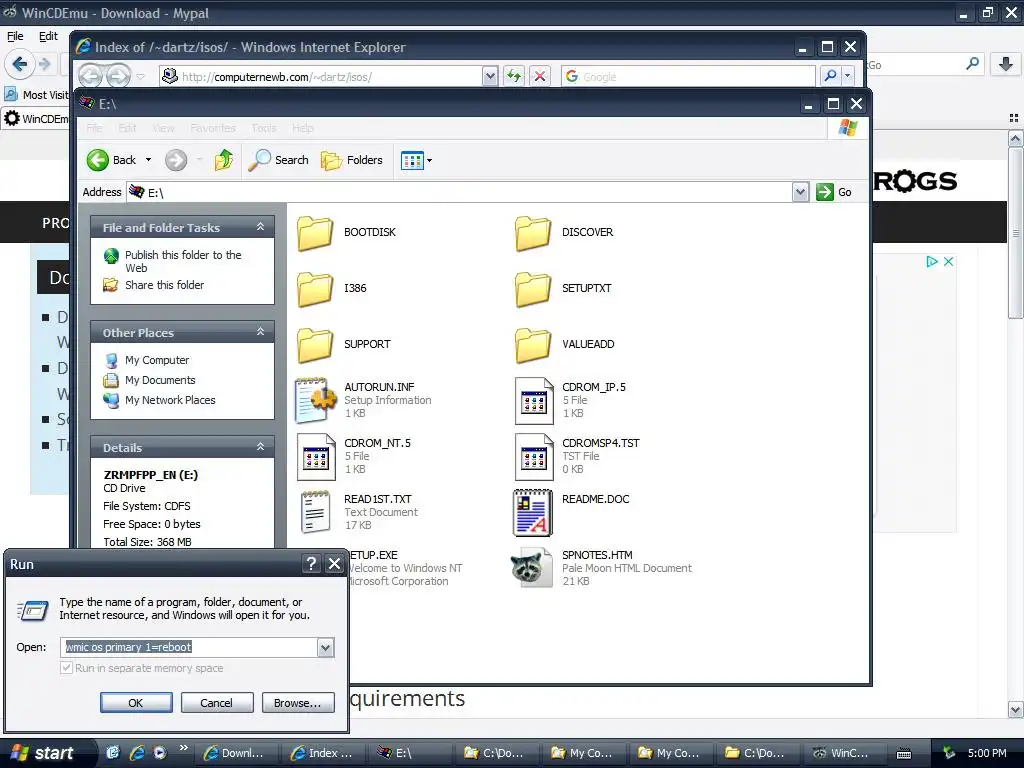This screenshot has height=768, width=1024.
Task: Open the Explorer Search pane
Action: (279, 160)
